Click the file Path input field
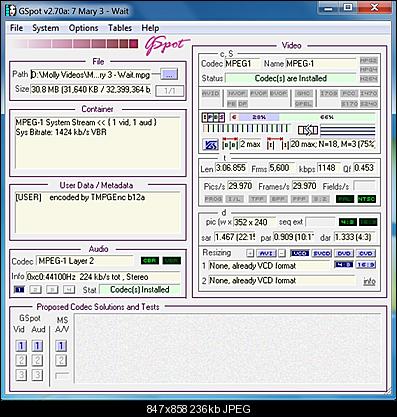397x417 pixels. coord(91,74)
